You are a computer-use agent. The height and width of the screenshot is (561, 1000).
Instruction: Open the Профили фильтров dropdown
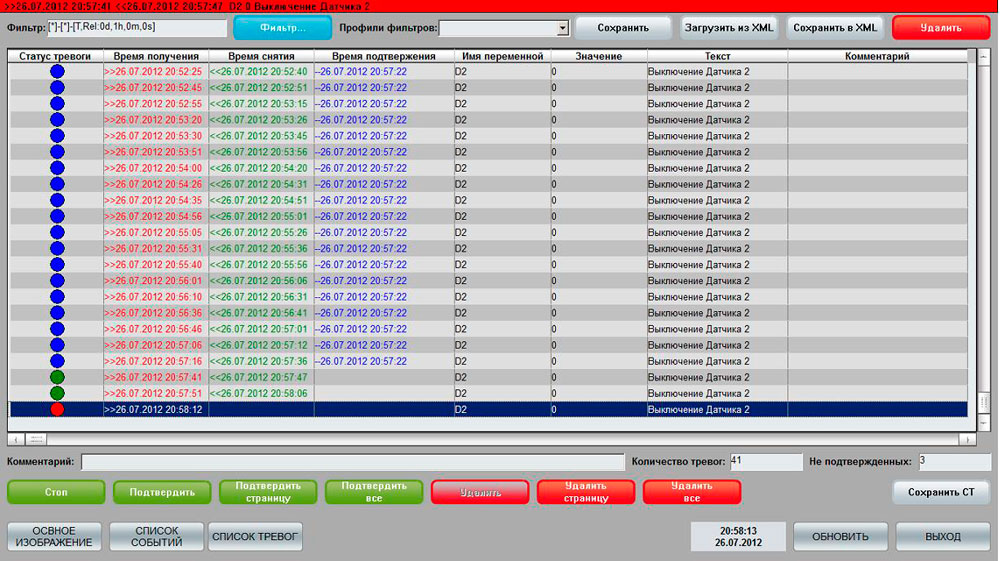coord(562,29)
